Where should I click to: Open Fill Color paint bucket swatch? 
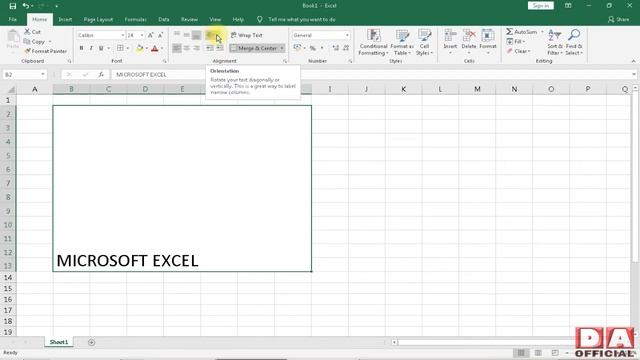[x=140, y=48]
